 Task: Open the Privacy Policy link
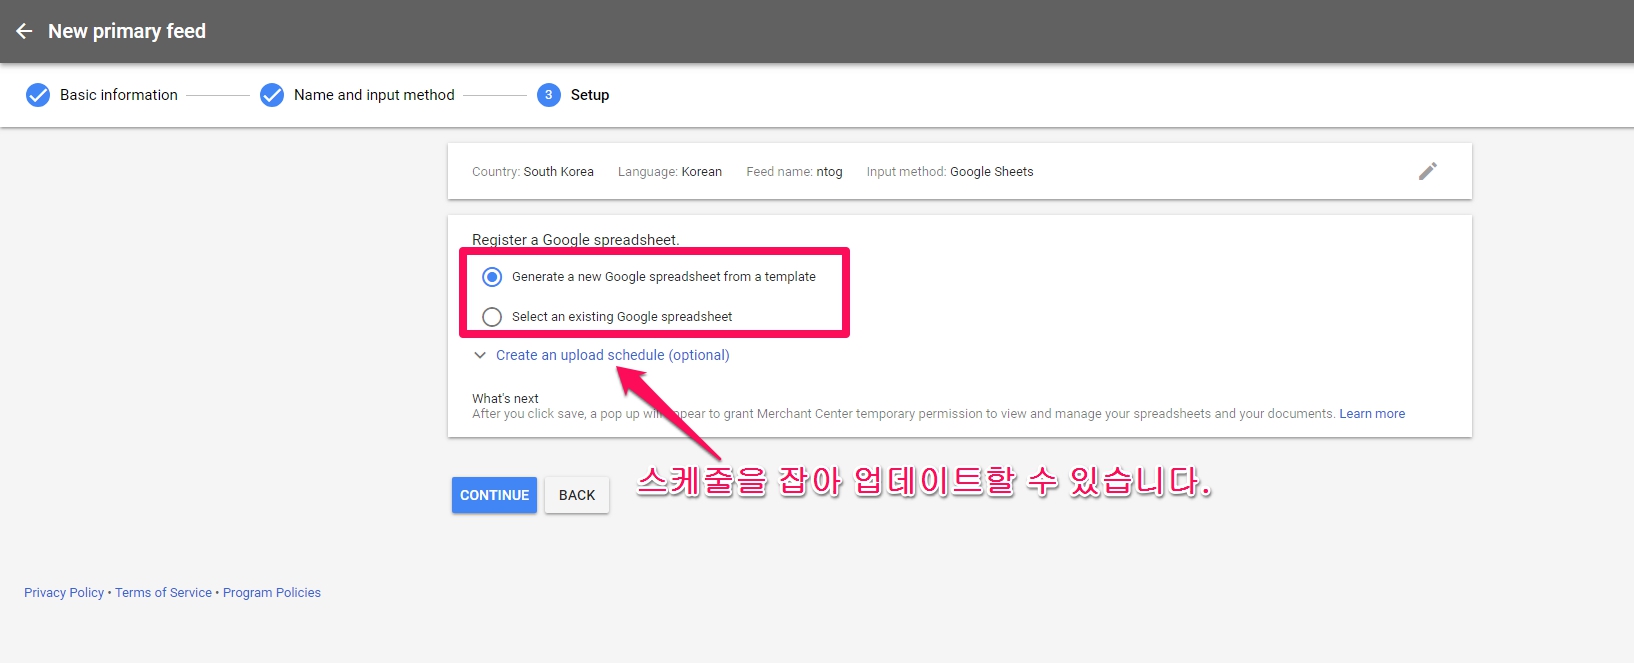(x=64, y=593)
